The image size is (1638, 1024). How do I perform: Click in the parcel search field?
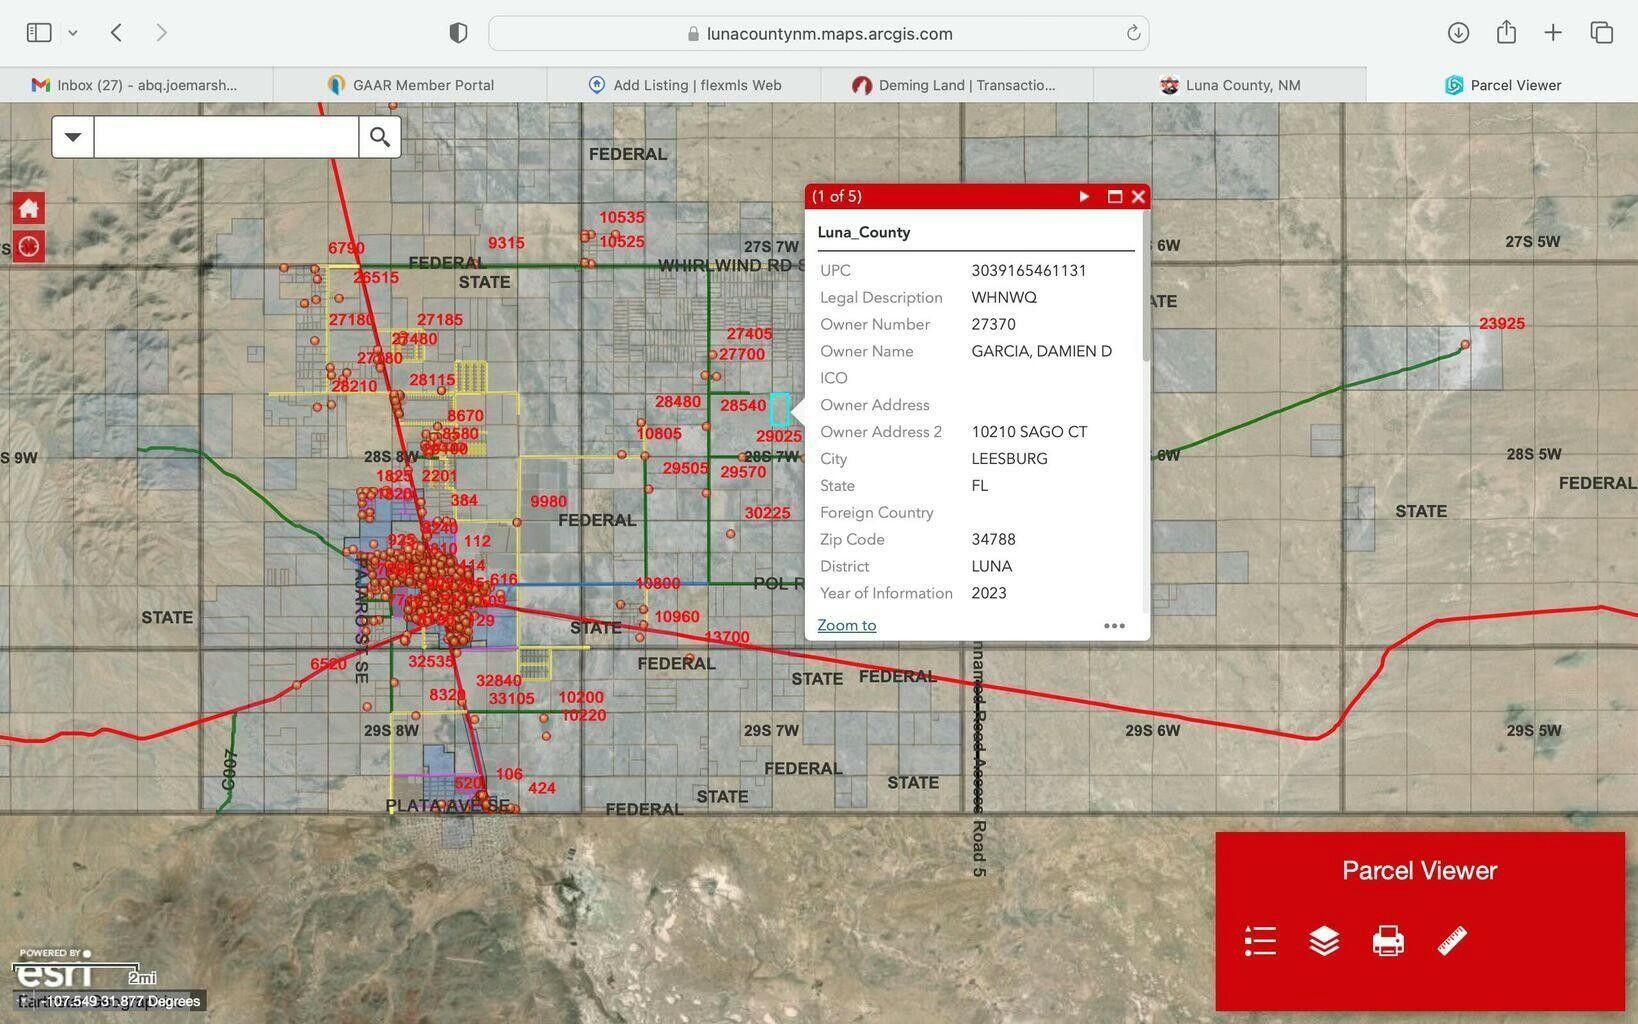click(226, 137)
